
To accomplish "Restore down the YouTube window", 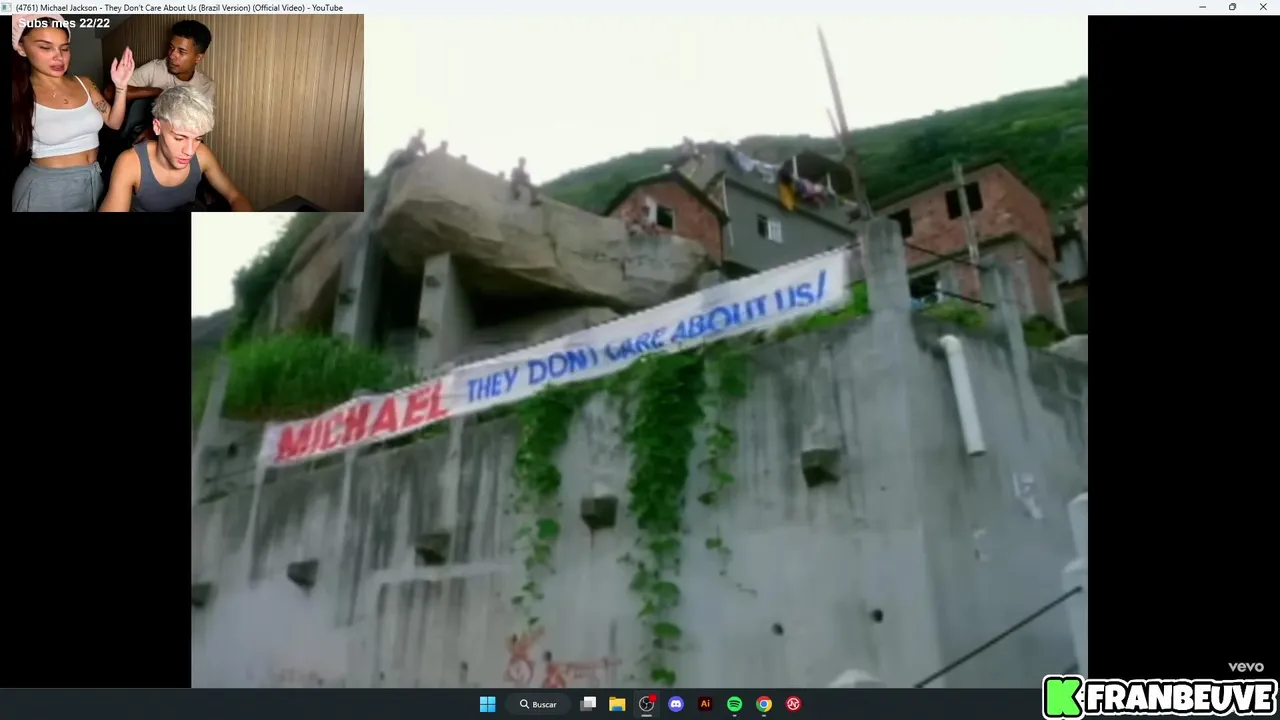I will [x=1232, y=7].
